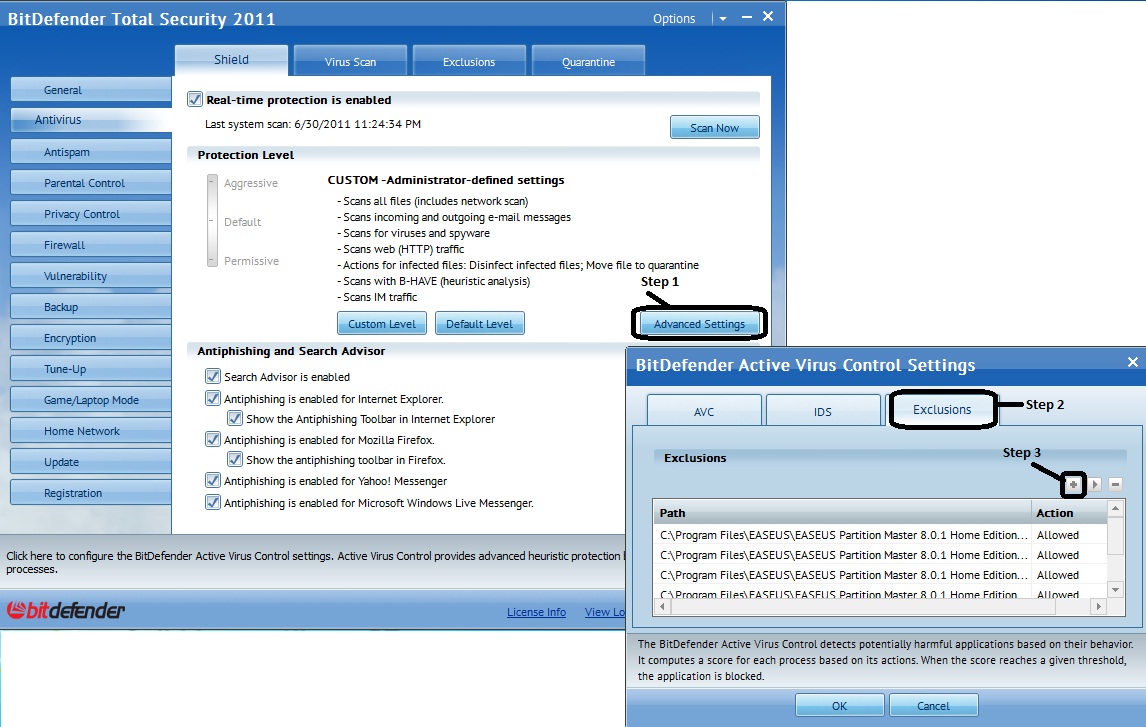This screenshot has width=1146, height=727.
Task: Toggle Show Antiphishing Toolbar in Internet Explorer
Action: coord(235,419)
